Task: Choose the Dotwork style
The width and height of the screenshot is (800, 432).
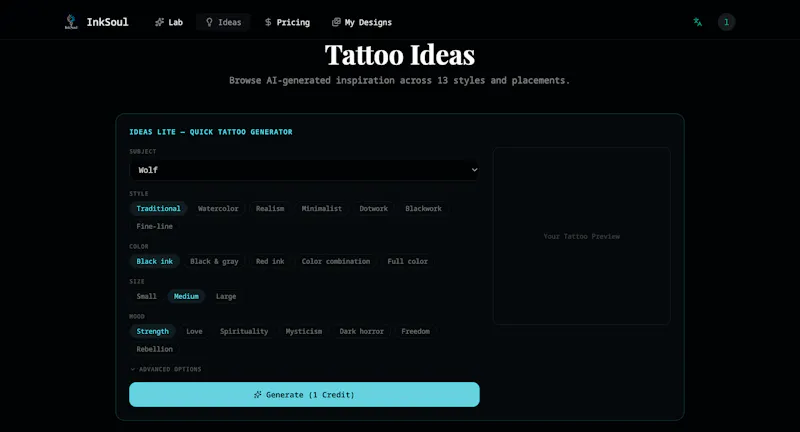Action: 373,209
